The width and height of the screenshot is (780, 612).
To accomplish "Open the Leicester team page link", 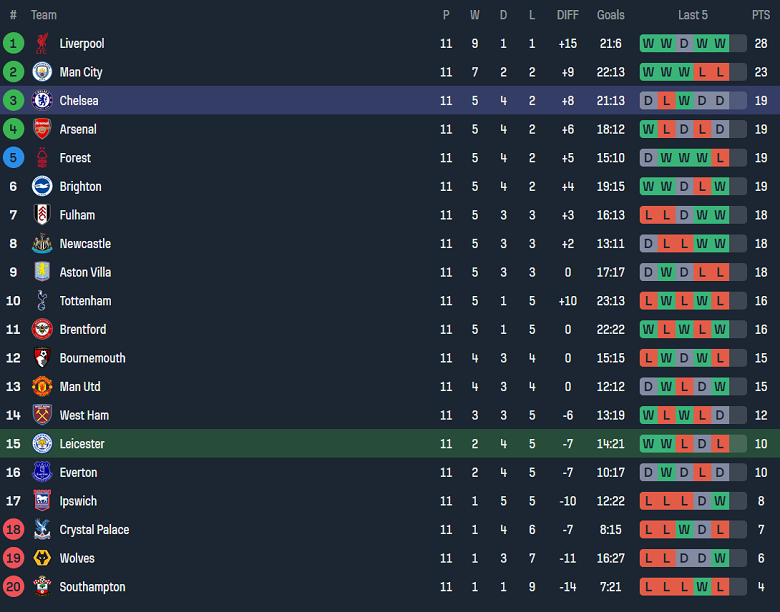I will tap(82, 444).
